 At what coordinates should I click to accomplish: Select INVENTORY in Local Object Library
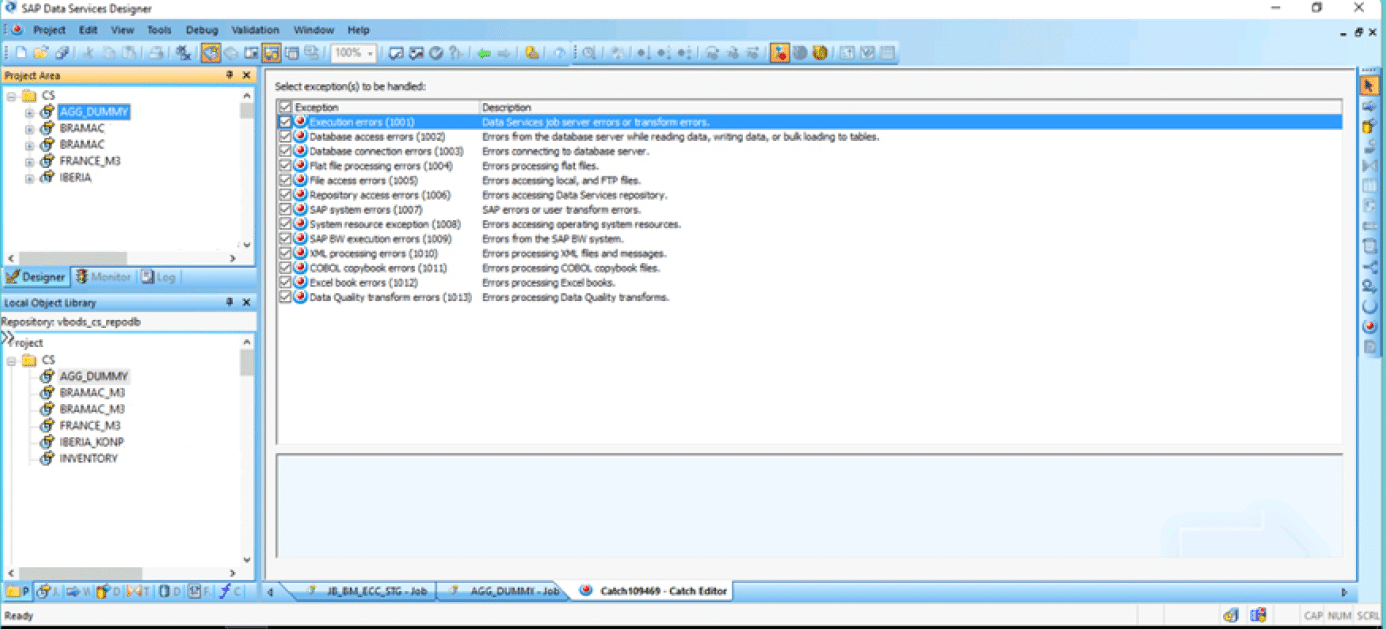pos(88,458)
